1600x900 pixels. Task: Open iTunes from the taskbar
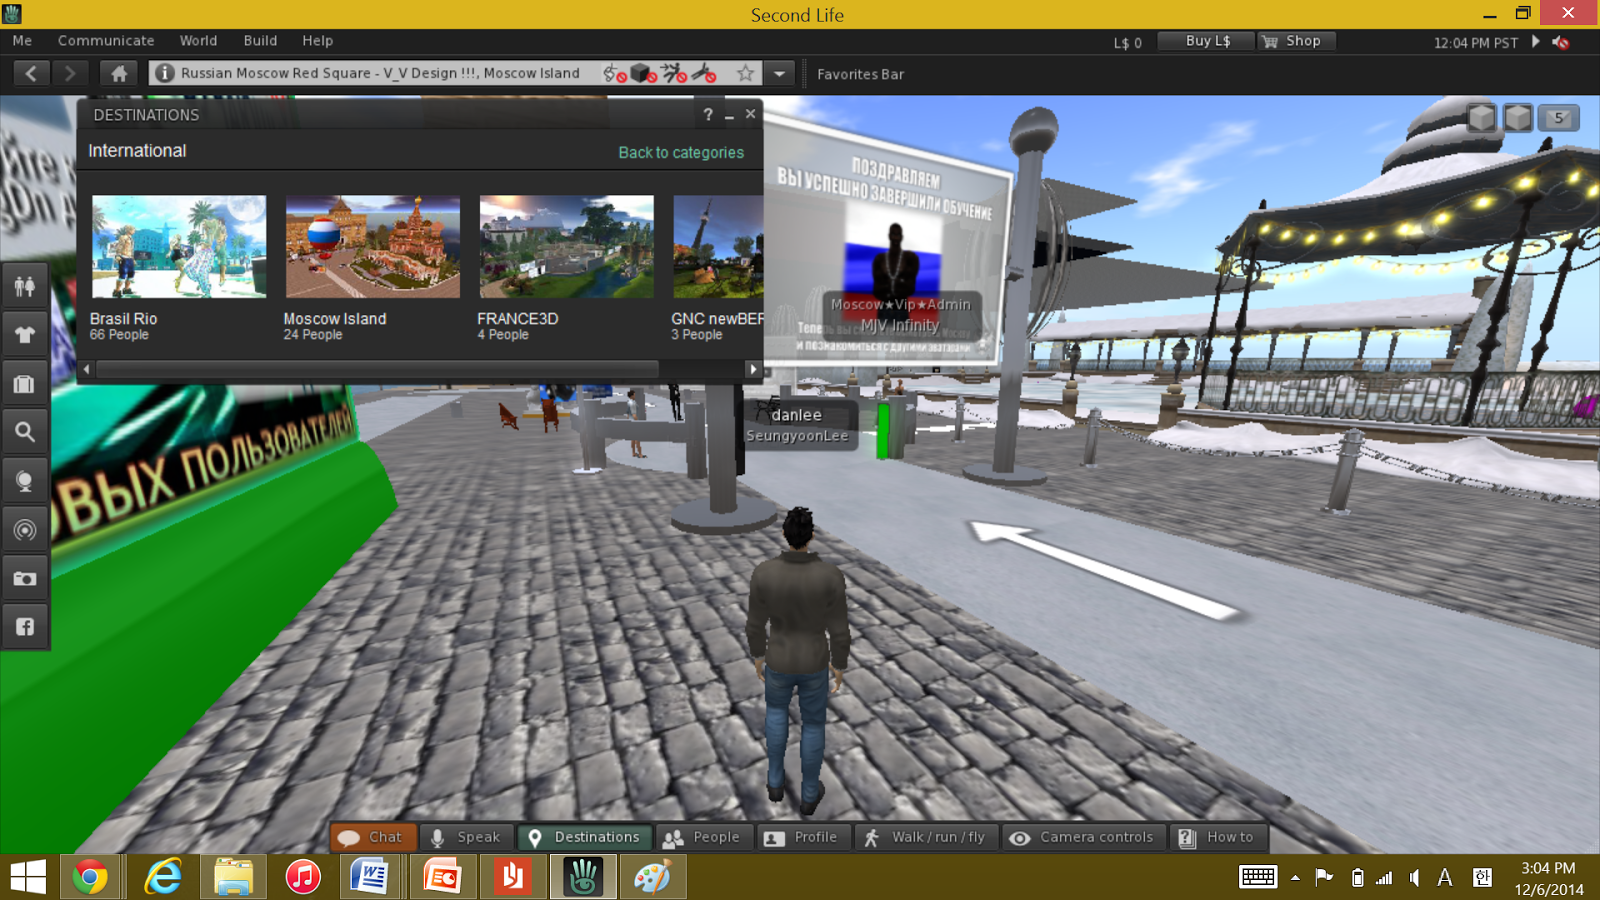coord(303,877)
